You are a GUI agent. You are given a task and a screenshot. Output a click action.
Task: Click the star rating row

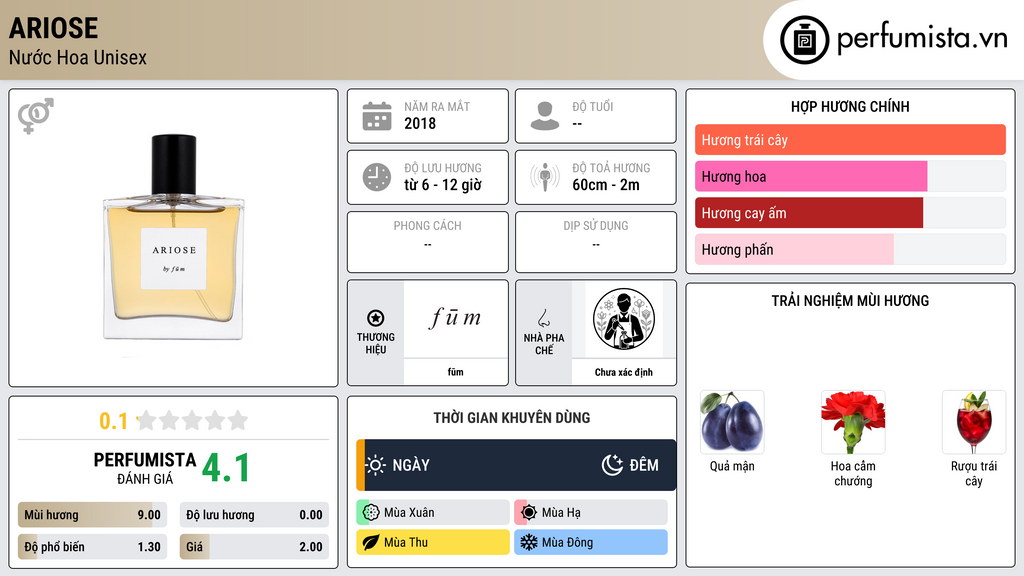tap(193, 421)
